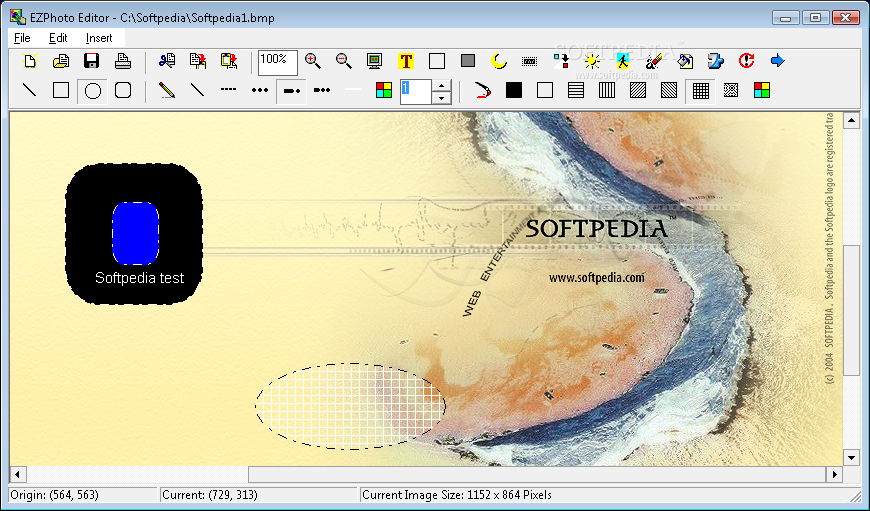
Task: Open the Edit menu
Action: pyautogui.click(x=58, y=38)
